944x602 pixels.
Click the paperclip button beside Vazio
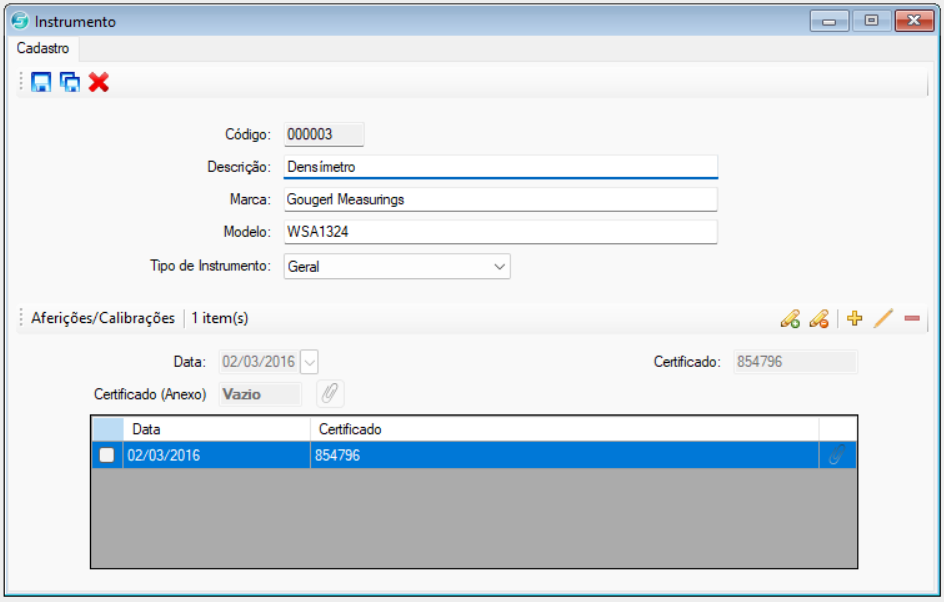330,394
